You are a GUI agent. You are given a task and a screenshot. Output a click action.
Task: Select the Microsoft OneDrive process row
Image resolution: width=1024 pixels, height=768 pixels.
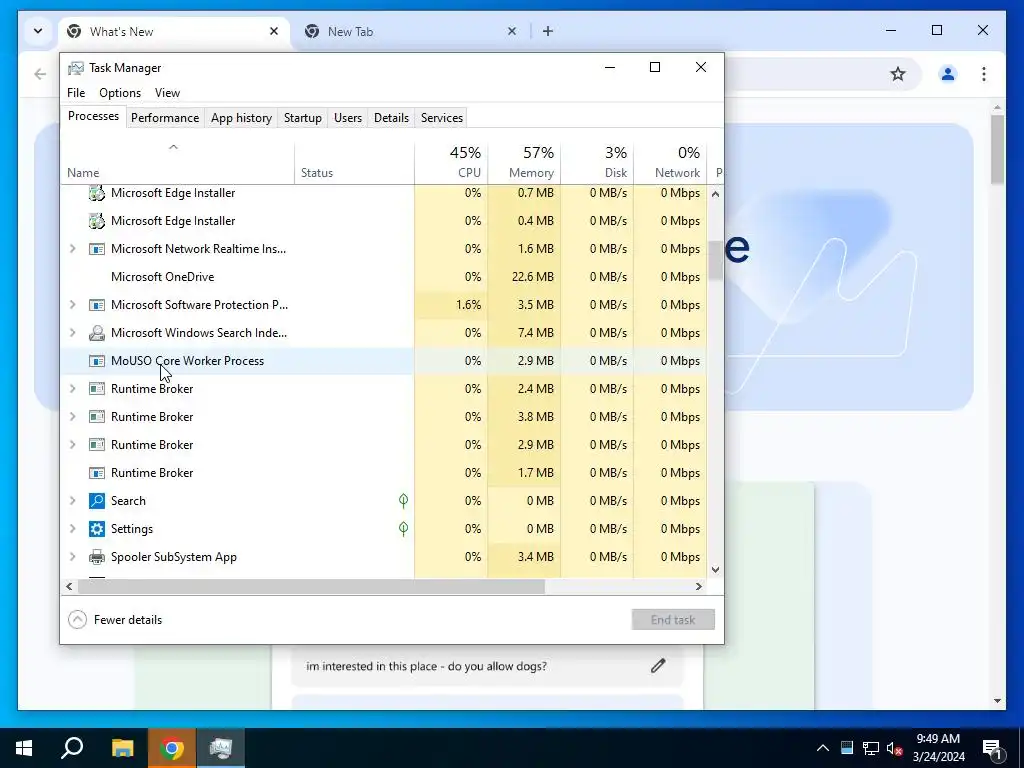click(383, 277)
